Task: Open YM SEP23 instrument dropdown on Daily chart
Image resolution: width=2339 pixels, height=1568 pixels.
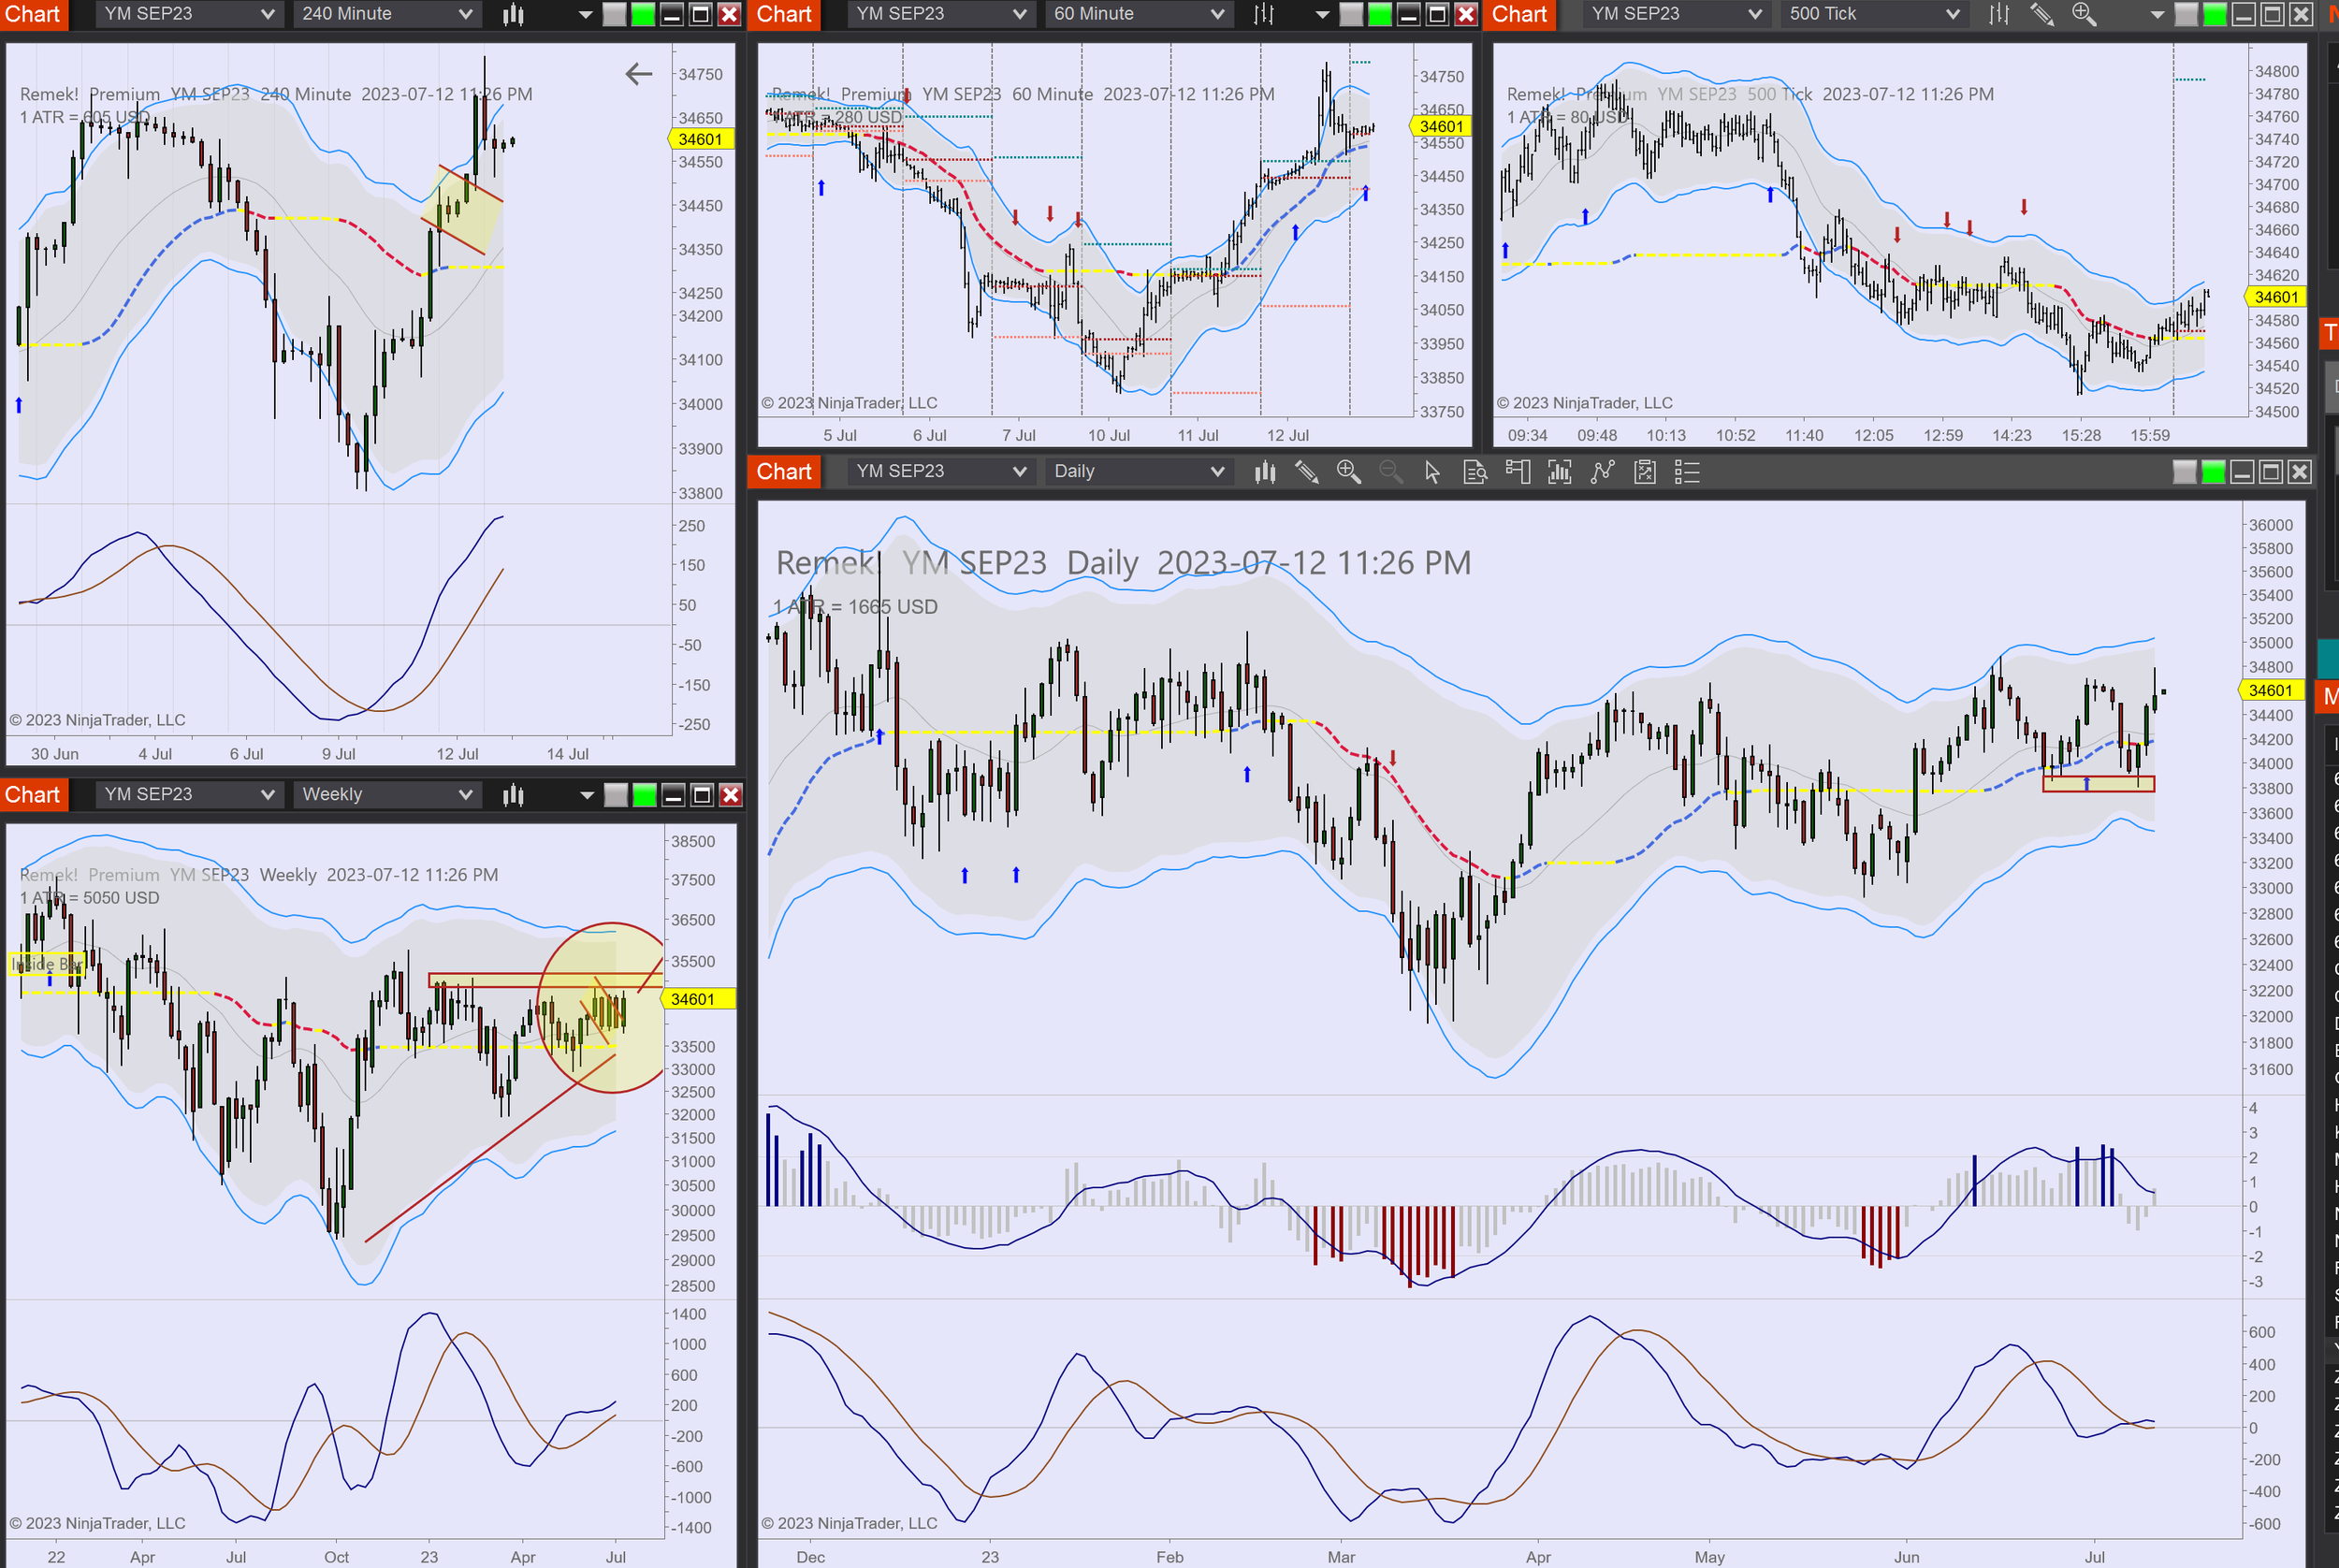Action: 940,471
